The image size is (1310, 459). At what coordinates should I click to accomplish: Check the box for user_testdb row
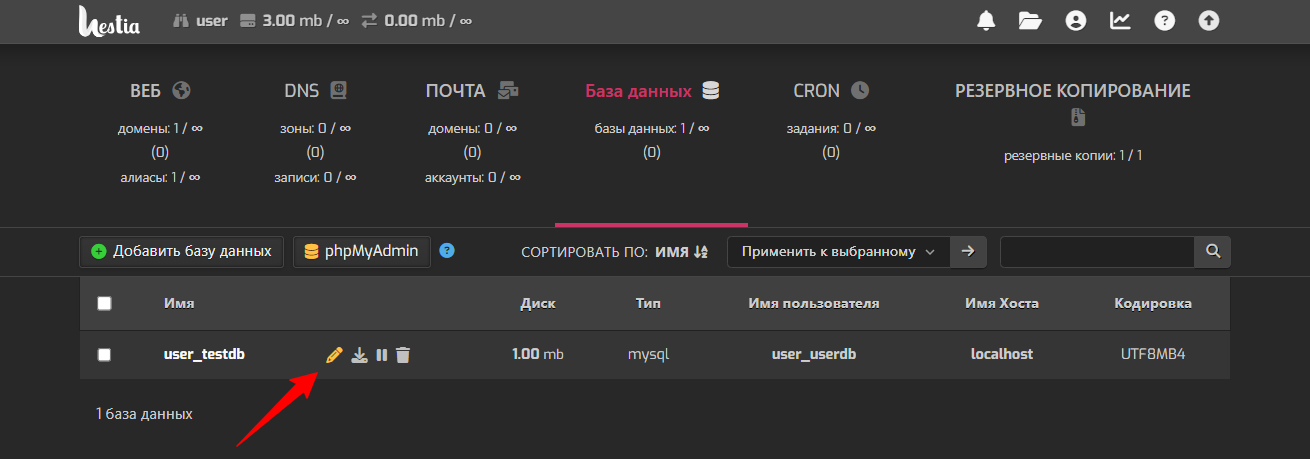(104, 354)
